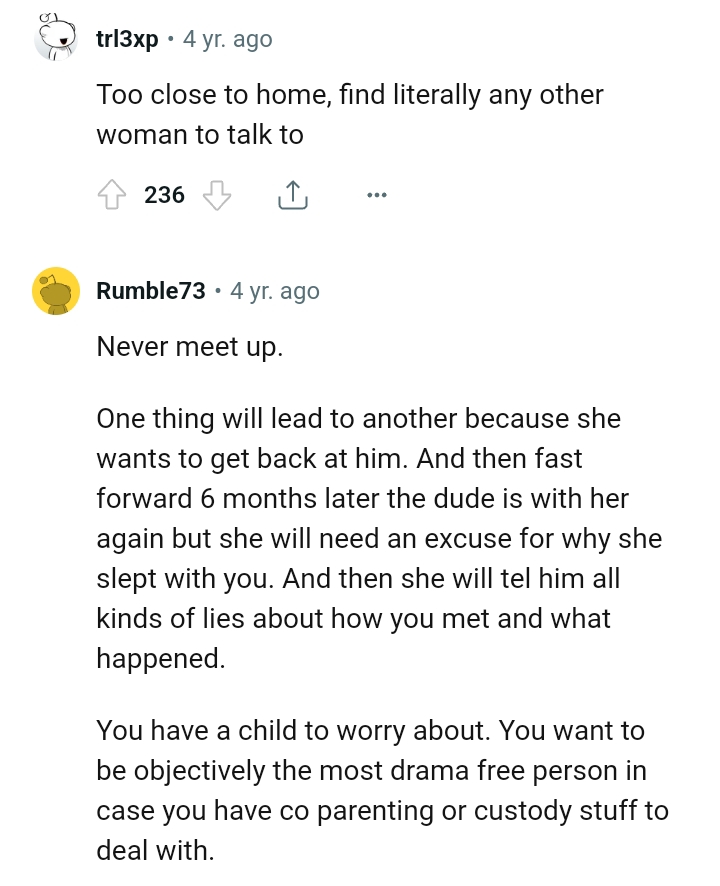Open the overflow menu on trl3xp's comment
The width and height of the screenshot is (720, 886).
(377, 196)
